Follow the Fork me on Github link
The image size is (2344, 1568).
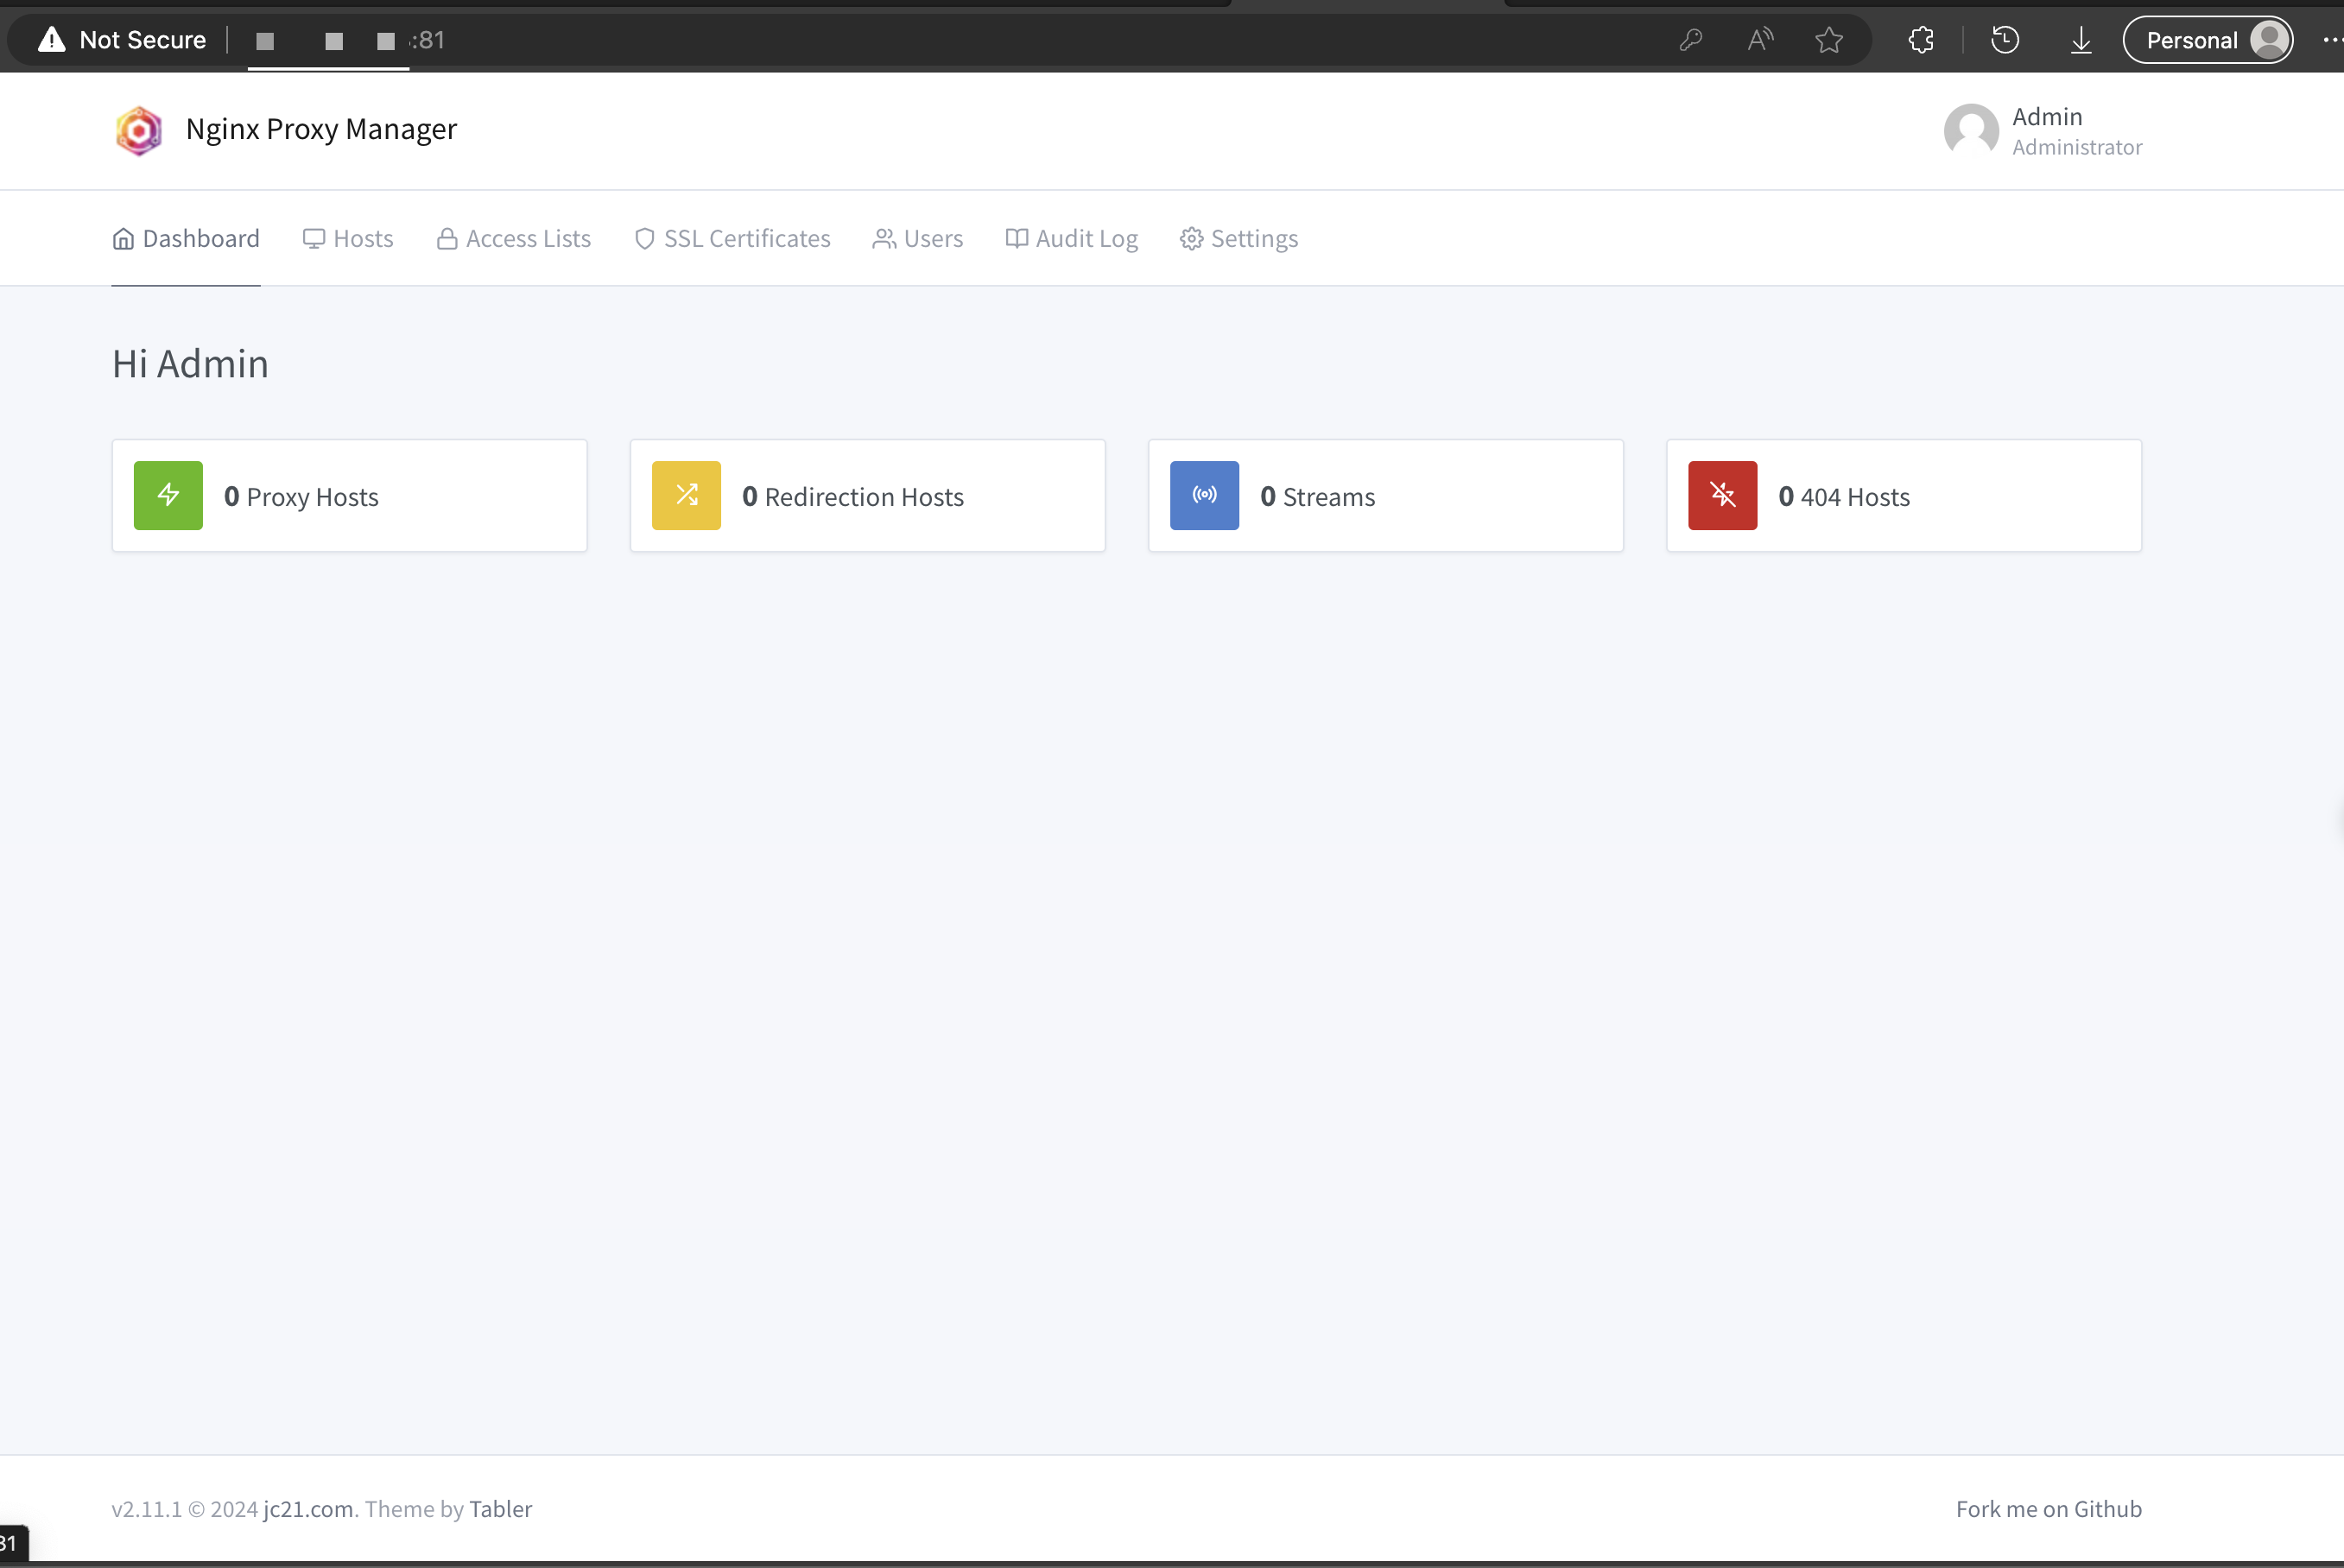pyautogui.click(x=2048, y=1508)
